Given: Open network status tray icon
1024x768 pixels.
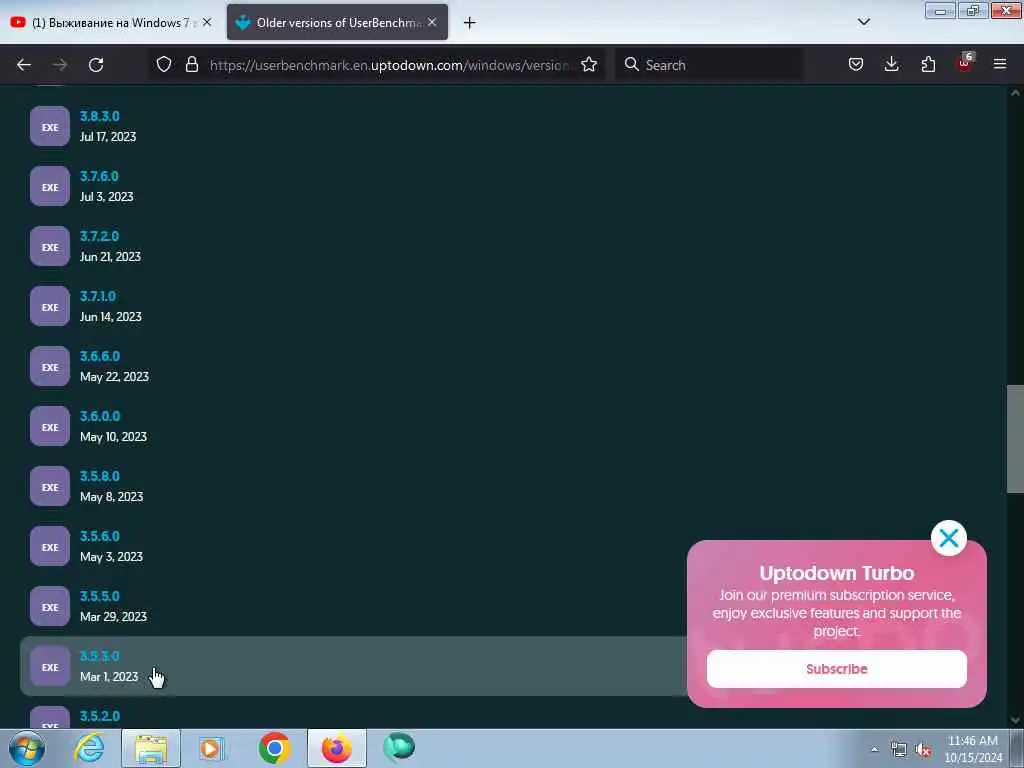Looking at the screenshot, I should [899, 750].
